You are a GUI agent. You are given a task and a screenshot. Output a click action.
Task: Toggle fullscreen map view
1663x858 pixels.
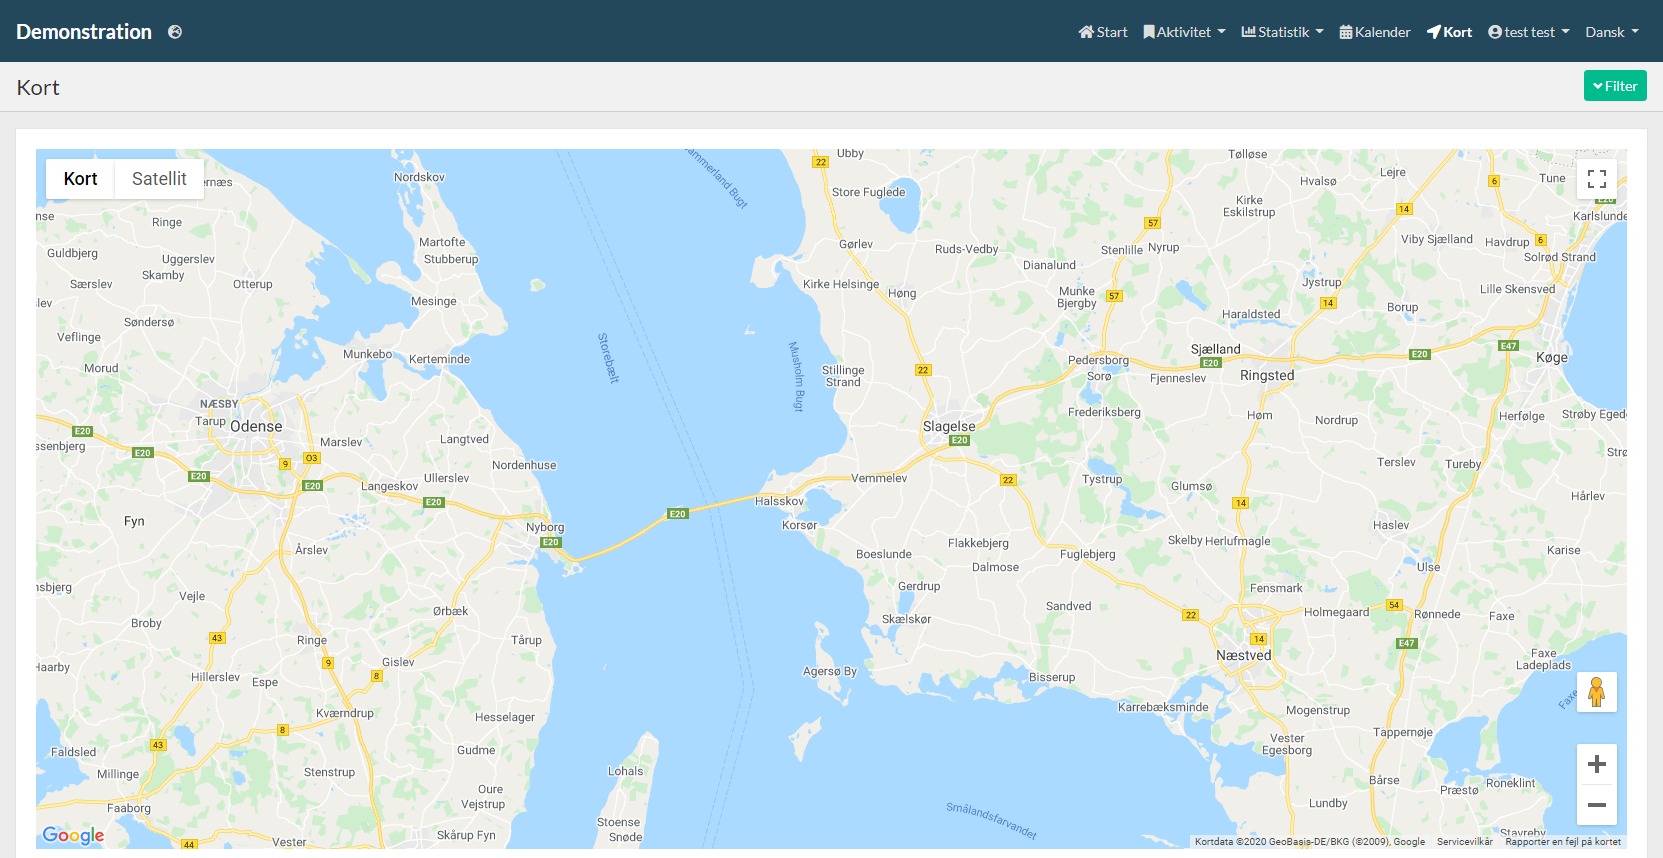[x=1596, y=179]
